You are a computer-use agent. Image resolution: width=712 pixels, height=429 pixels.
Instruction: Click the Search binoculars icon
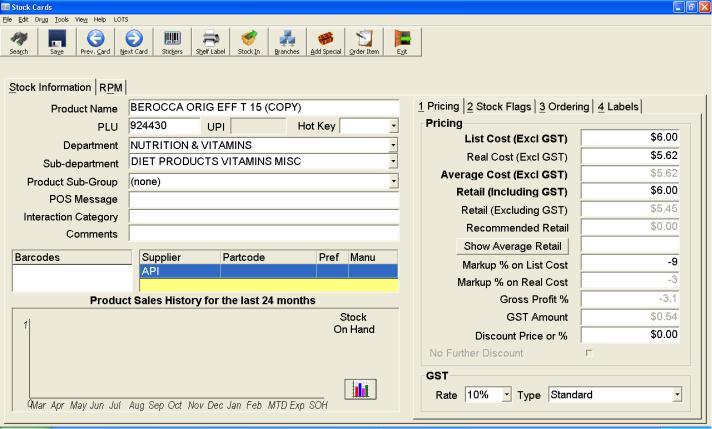tap(19, 42)
